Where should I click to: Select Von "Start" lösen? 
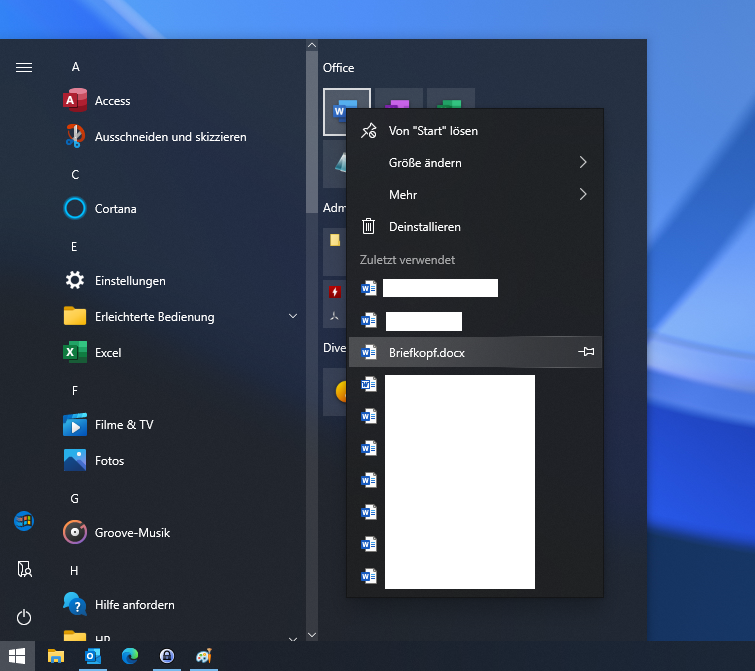[x=475, y=130]
